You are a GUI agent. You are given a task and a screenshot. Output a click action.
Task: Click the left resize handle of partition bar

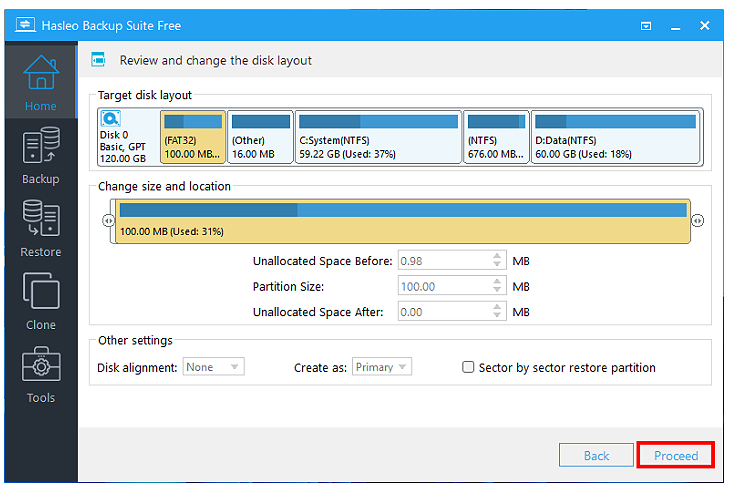[108, 220]
